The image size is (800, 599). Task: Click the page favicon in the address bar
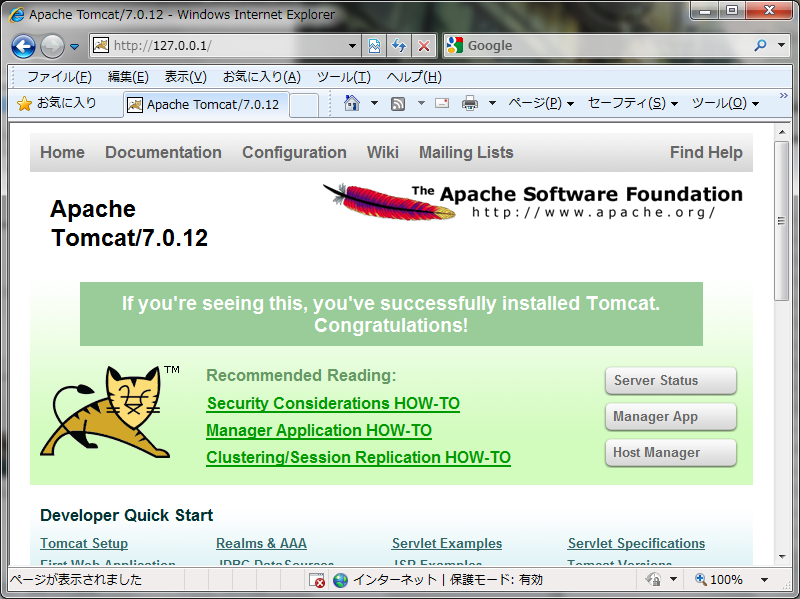pyautogui.click(x=101, y=45)
